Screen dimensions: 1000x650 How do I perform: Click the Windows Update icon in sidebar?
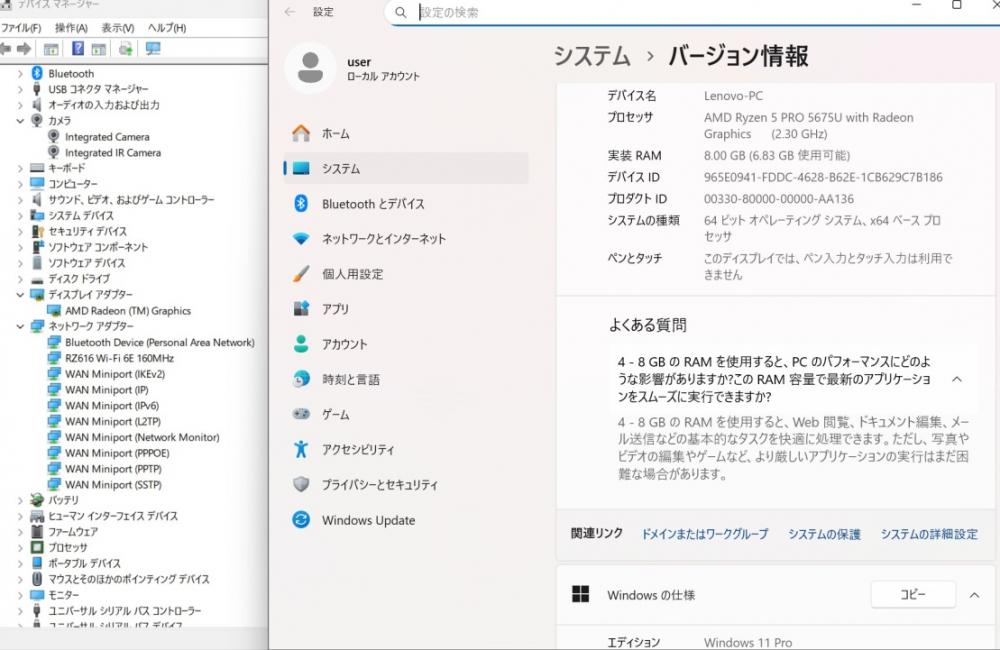coord(301,520)
